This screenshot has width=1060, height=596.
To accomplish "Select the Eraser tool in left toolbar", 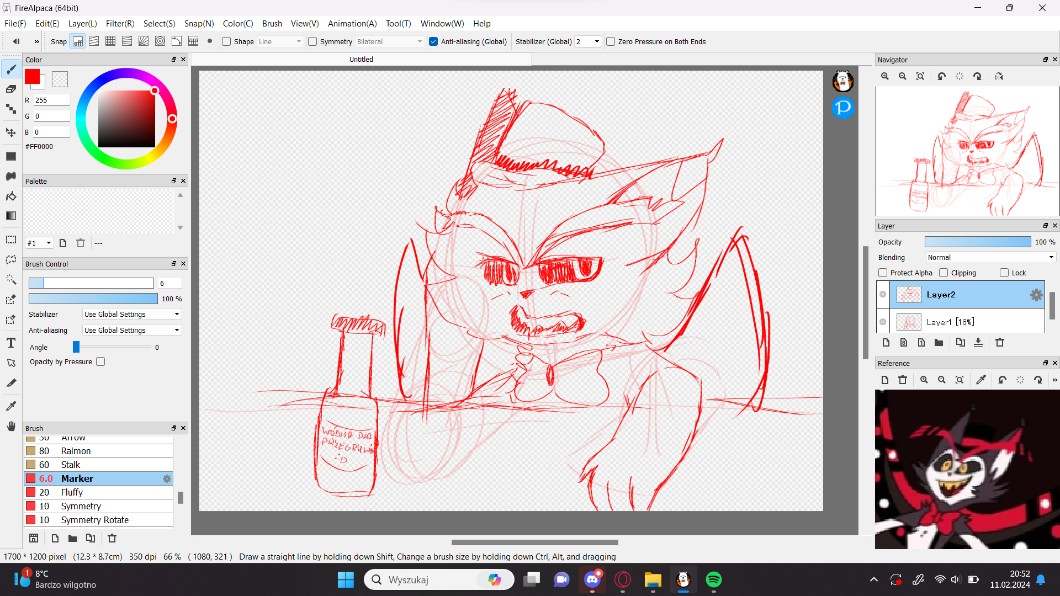I will pos(11,89).
